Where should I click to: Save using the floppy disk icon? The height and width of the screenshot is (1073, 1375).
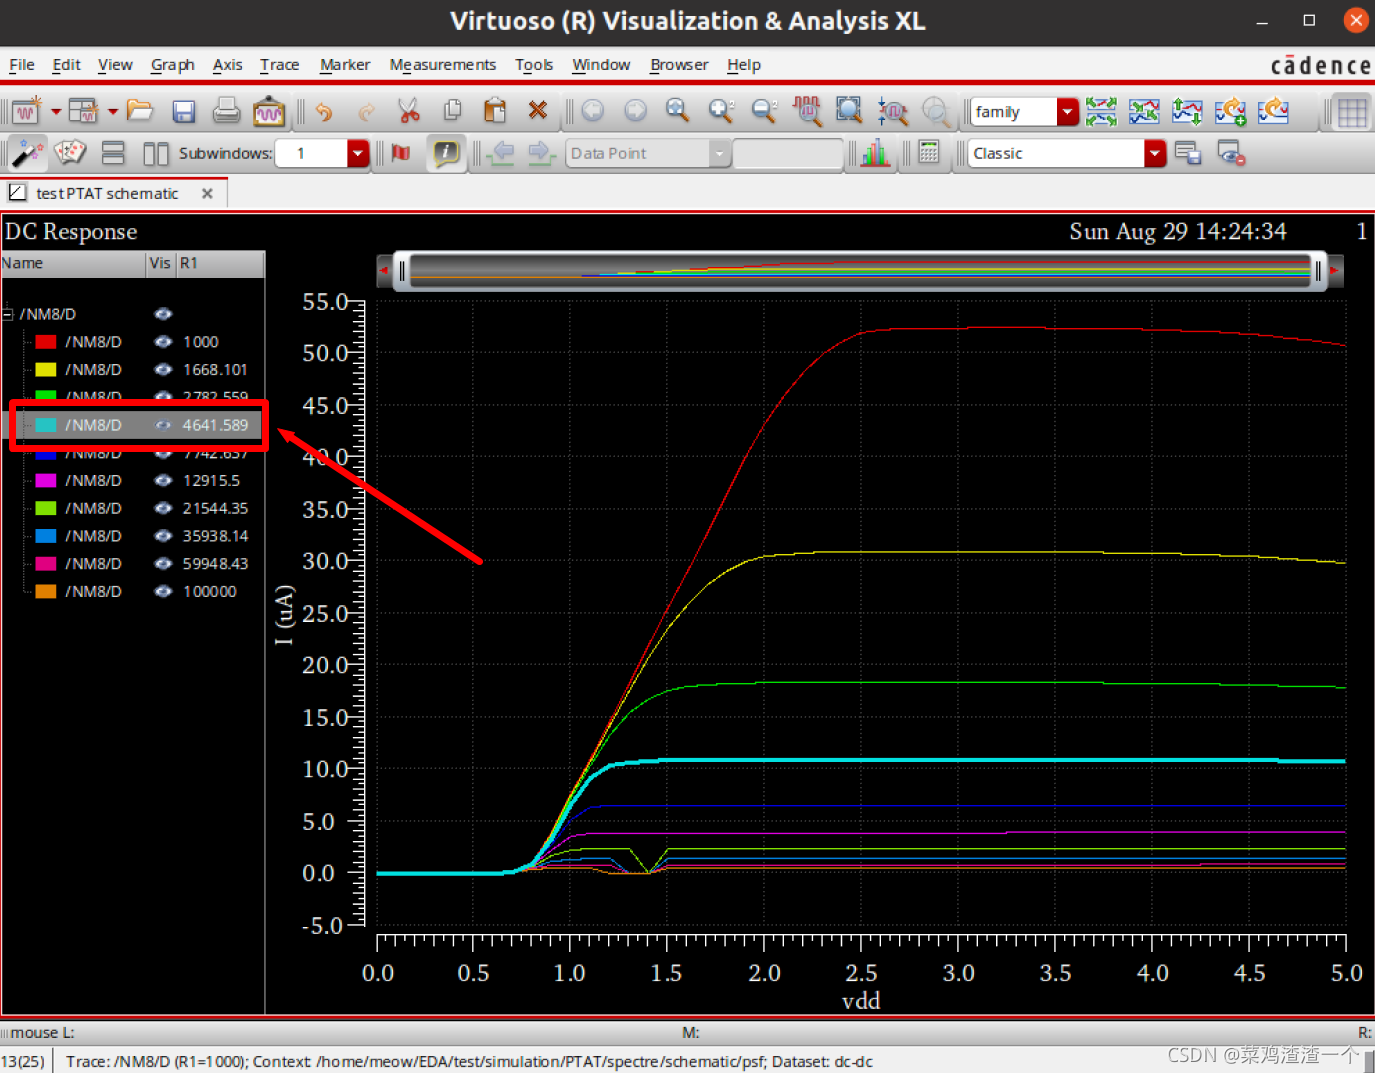(x=183, y=111)
